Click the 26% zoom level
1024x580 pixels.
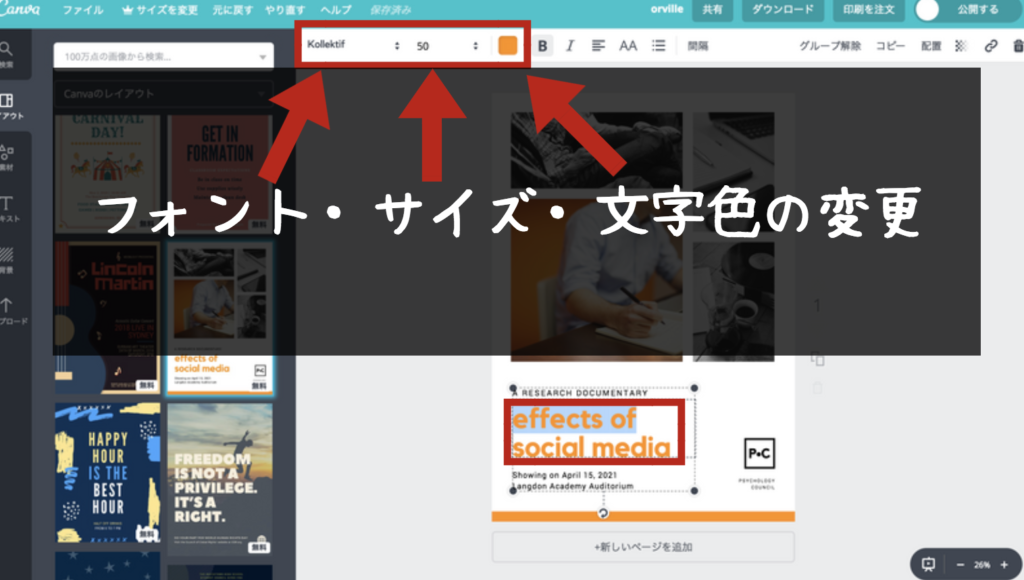click(982, 565)
